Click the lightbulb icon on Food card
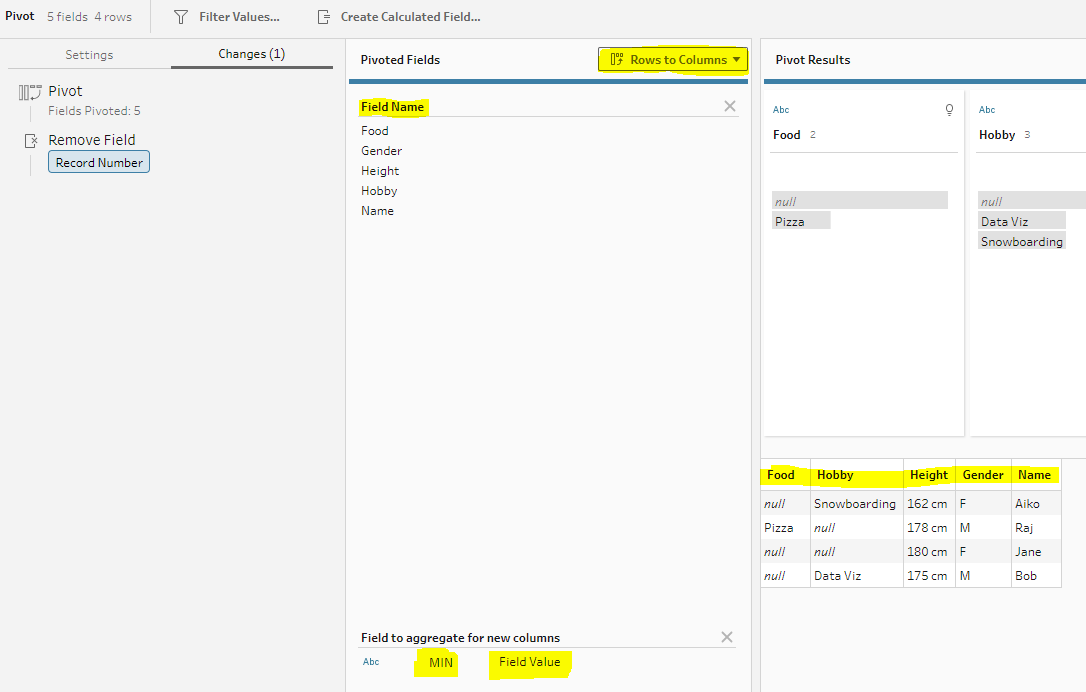 tap(949, 110)
